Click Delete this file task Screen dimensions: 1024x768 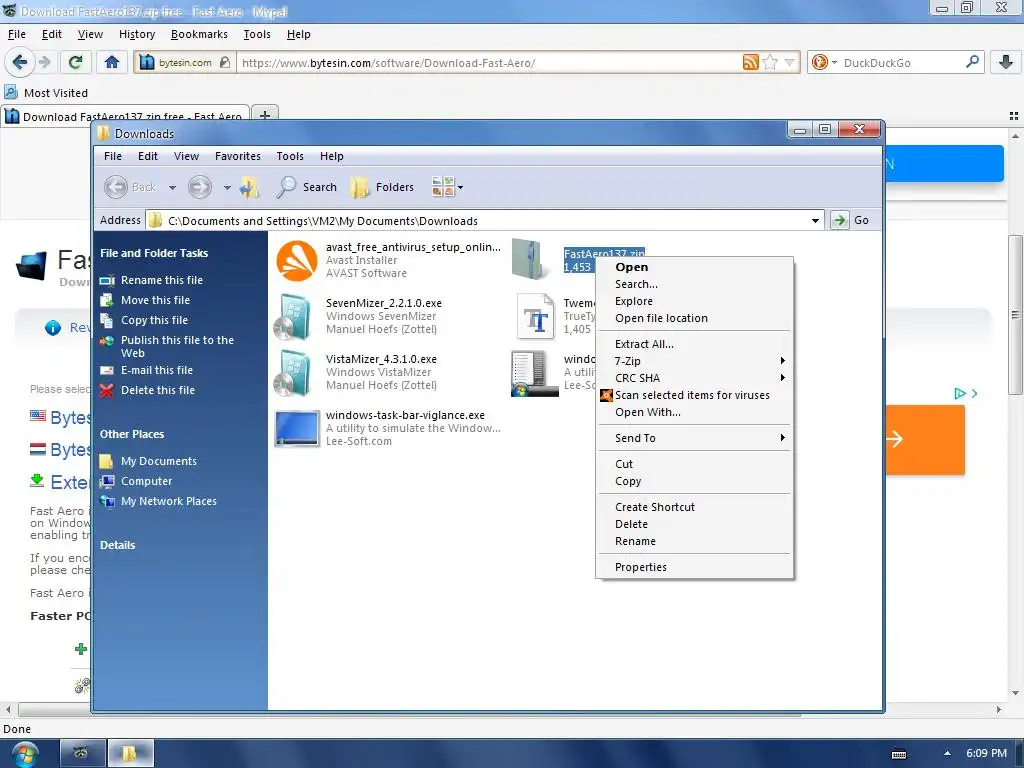(157, 391)
